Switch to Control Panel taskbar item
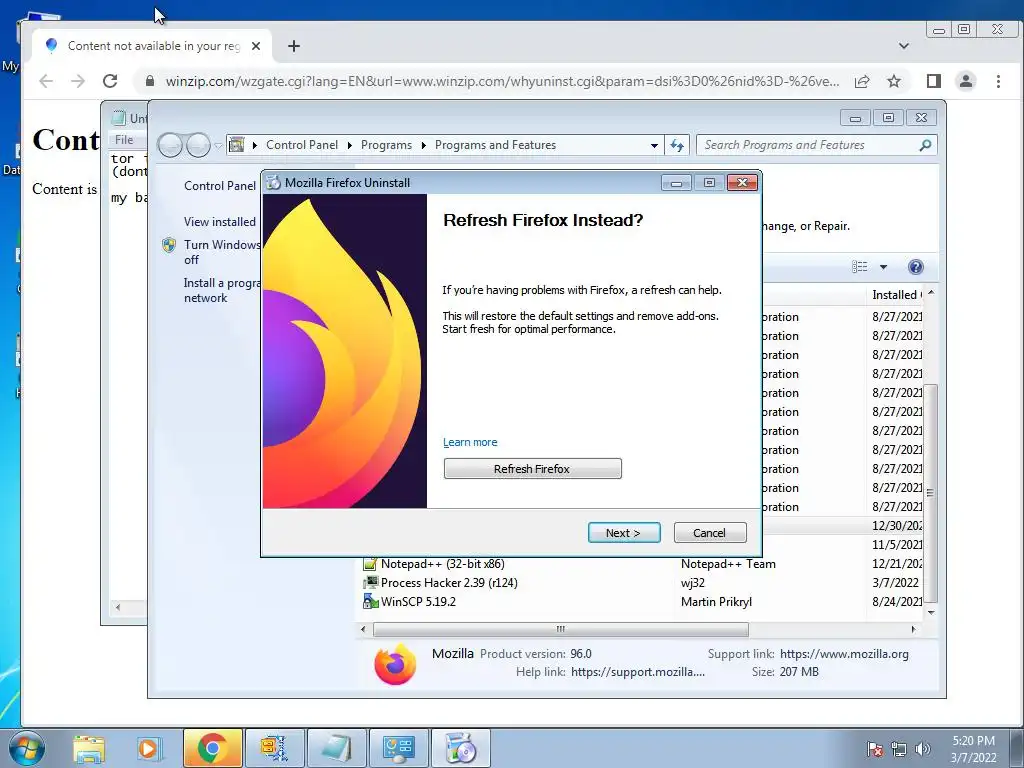The image size is (1024, 768). (398, 748)
